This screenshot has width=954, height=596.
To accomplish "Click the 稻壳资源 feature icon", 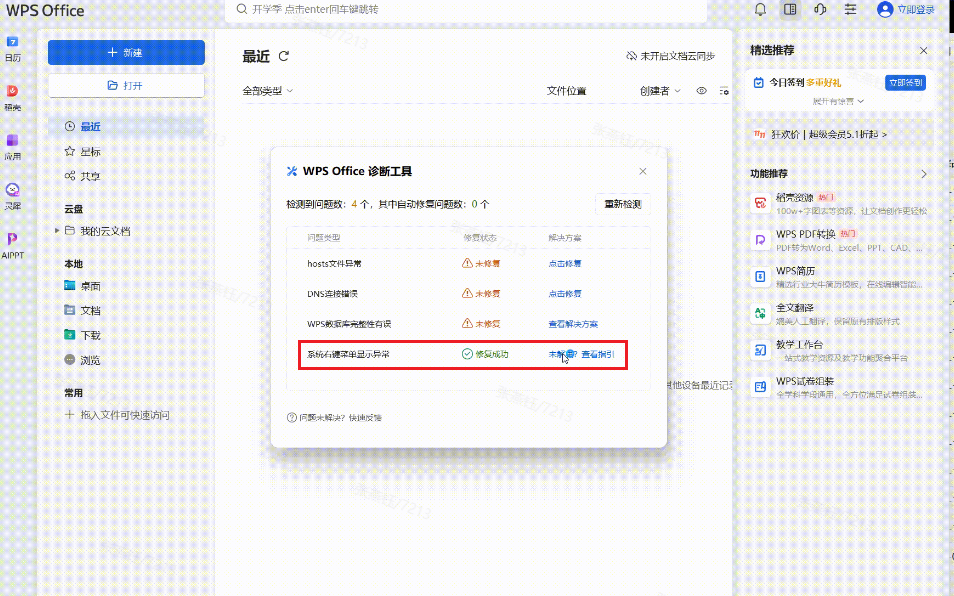I will [x=761, y=203].
